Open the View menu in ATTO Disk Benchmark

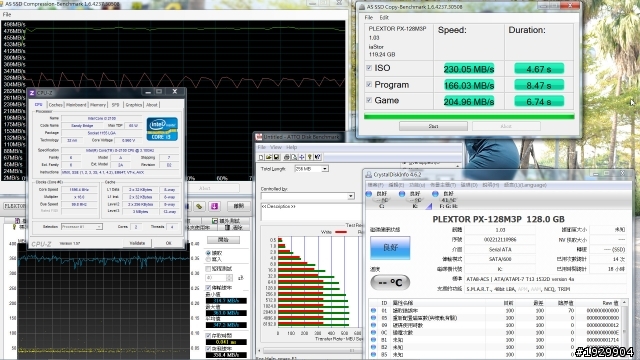[276, 147]
